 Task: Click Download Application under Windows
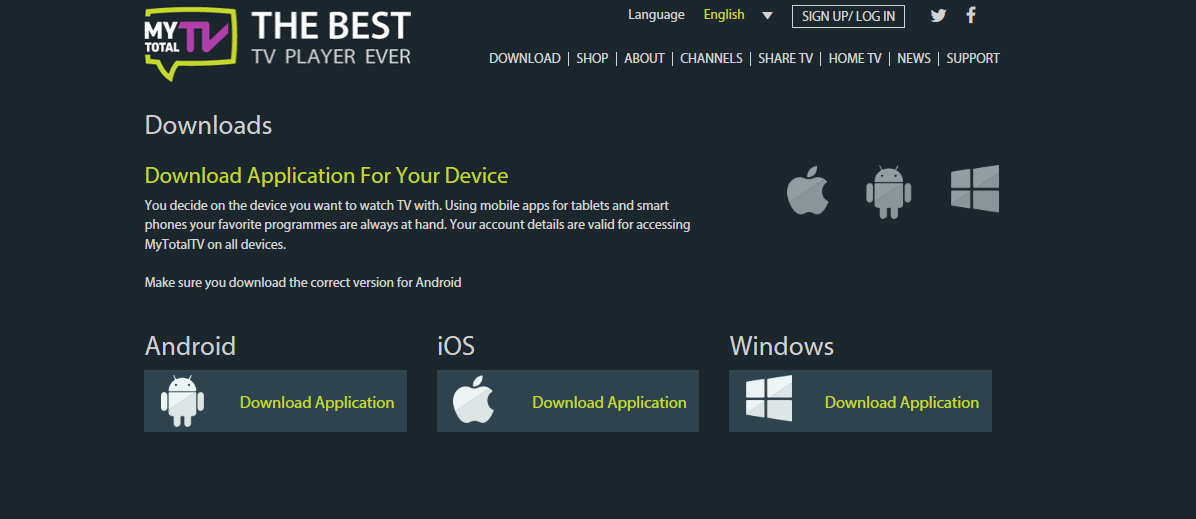point(902,402)
